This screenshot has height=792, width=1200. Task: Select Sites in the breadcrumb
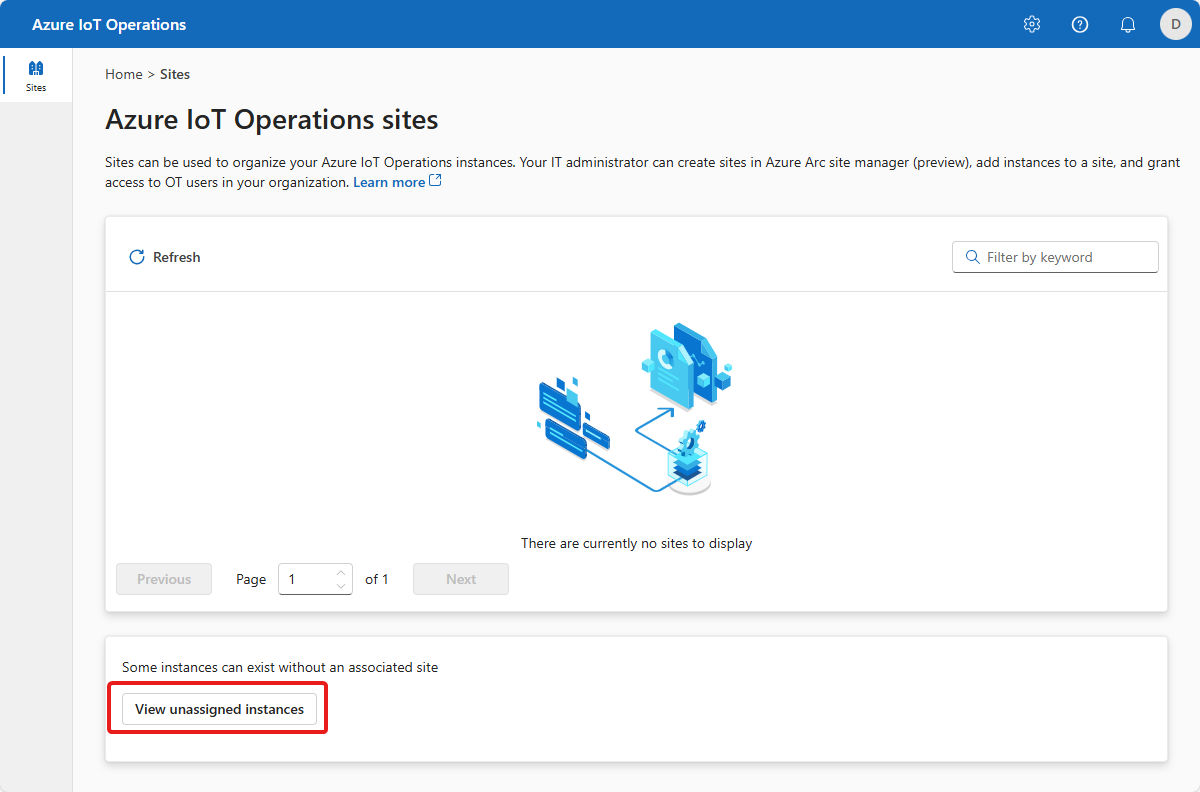tap(175, 74)
